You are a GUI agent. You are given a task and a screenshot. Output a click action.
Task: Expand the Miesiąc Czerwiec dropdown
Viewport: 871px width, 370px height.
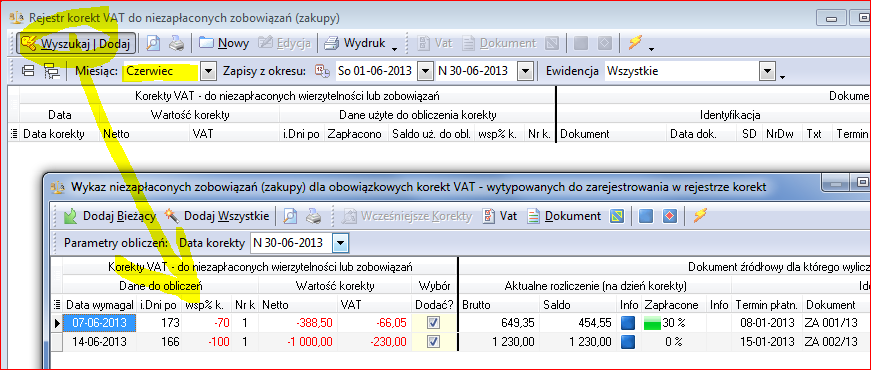208,71
